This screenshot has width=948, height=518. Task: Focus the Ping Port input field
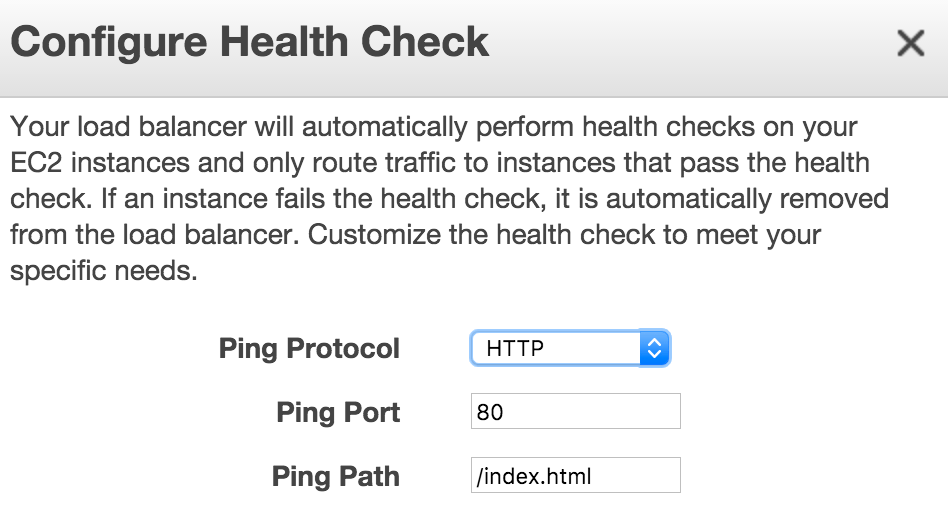(575, 411)
